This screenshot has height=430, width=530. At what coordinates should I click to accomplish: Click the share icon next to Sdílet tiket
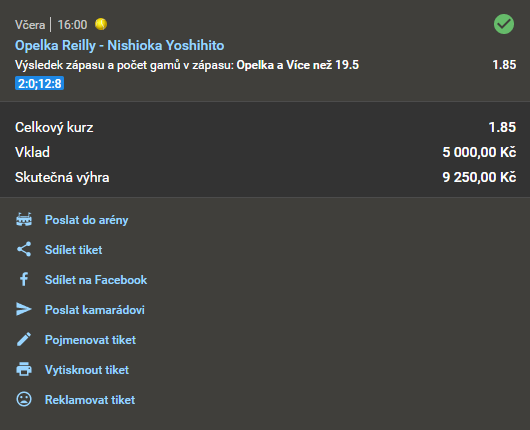click(x=24, y=249)
